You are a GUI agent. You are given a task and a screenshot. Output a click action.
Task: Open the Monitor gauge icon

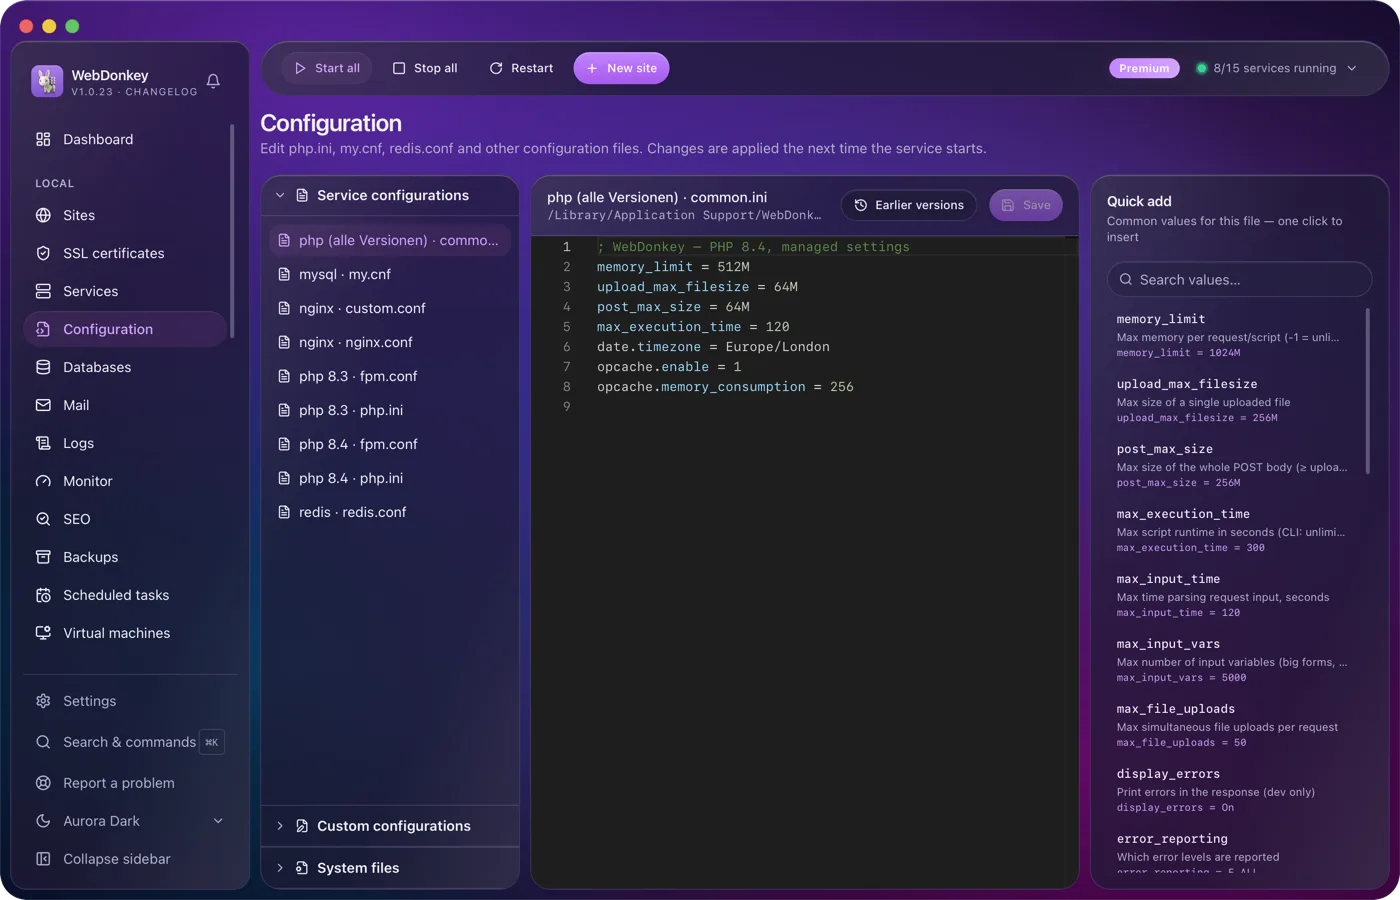tap(43, 481)
